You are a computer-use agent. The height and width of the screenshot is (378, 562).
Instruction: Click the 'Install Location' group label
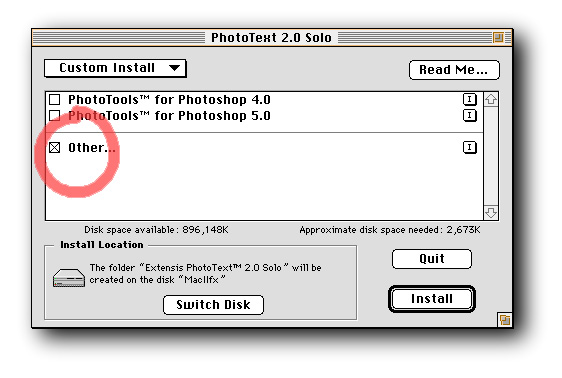(102, 245)
